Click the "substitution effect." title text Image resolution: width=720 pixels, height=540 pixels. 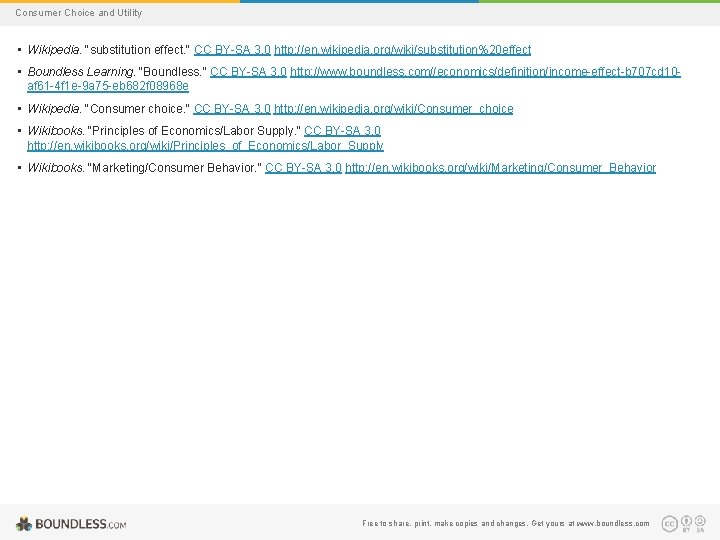[137, 50]
